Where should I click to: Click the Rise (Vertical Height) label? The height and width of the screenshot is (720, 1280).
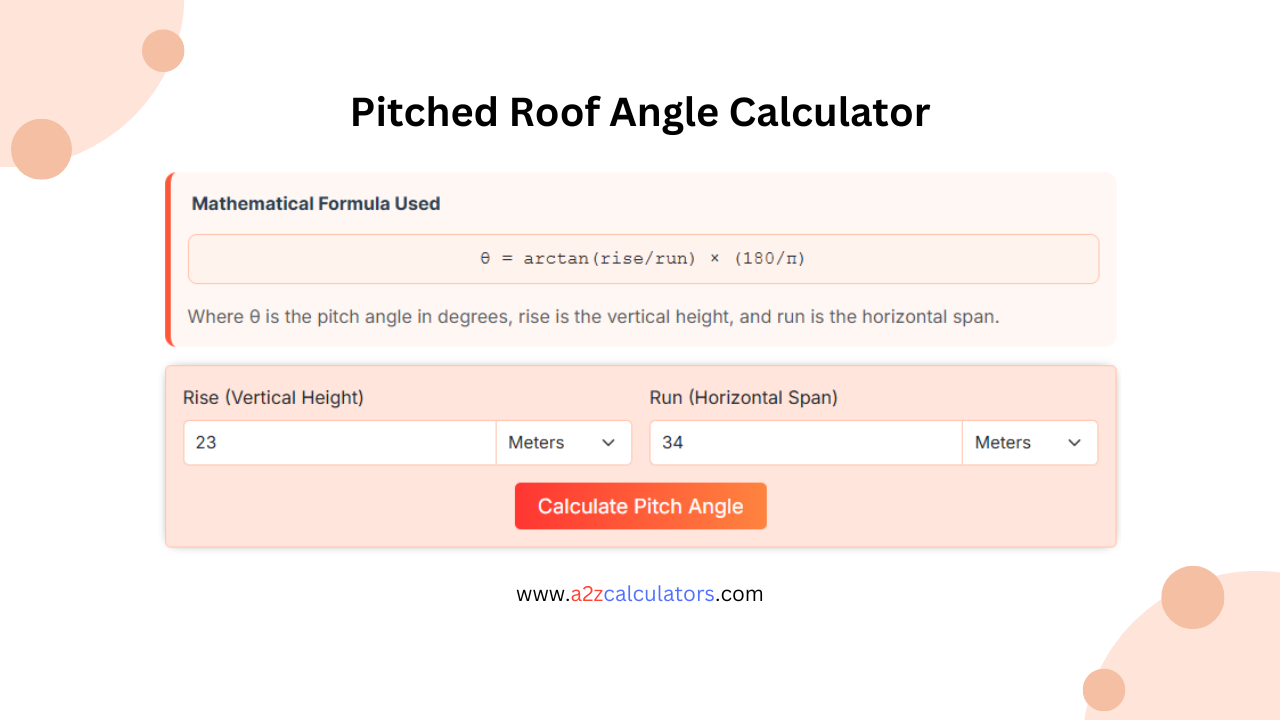(x=273, y=397)
